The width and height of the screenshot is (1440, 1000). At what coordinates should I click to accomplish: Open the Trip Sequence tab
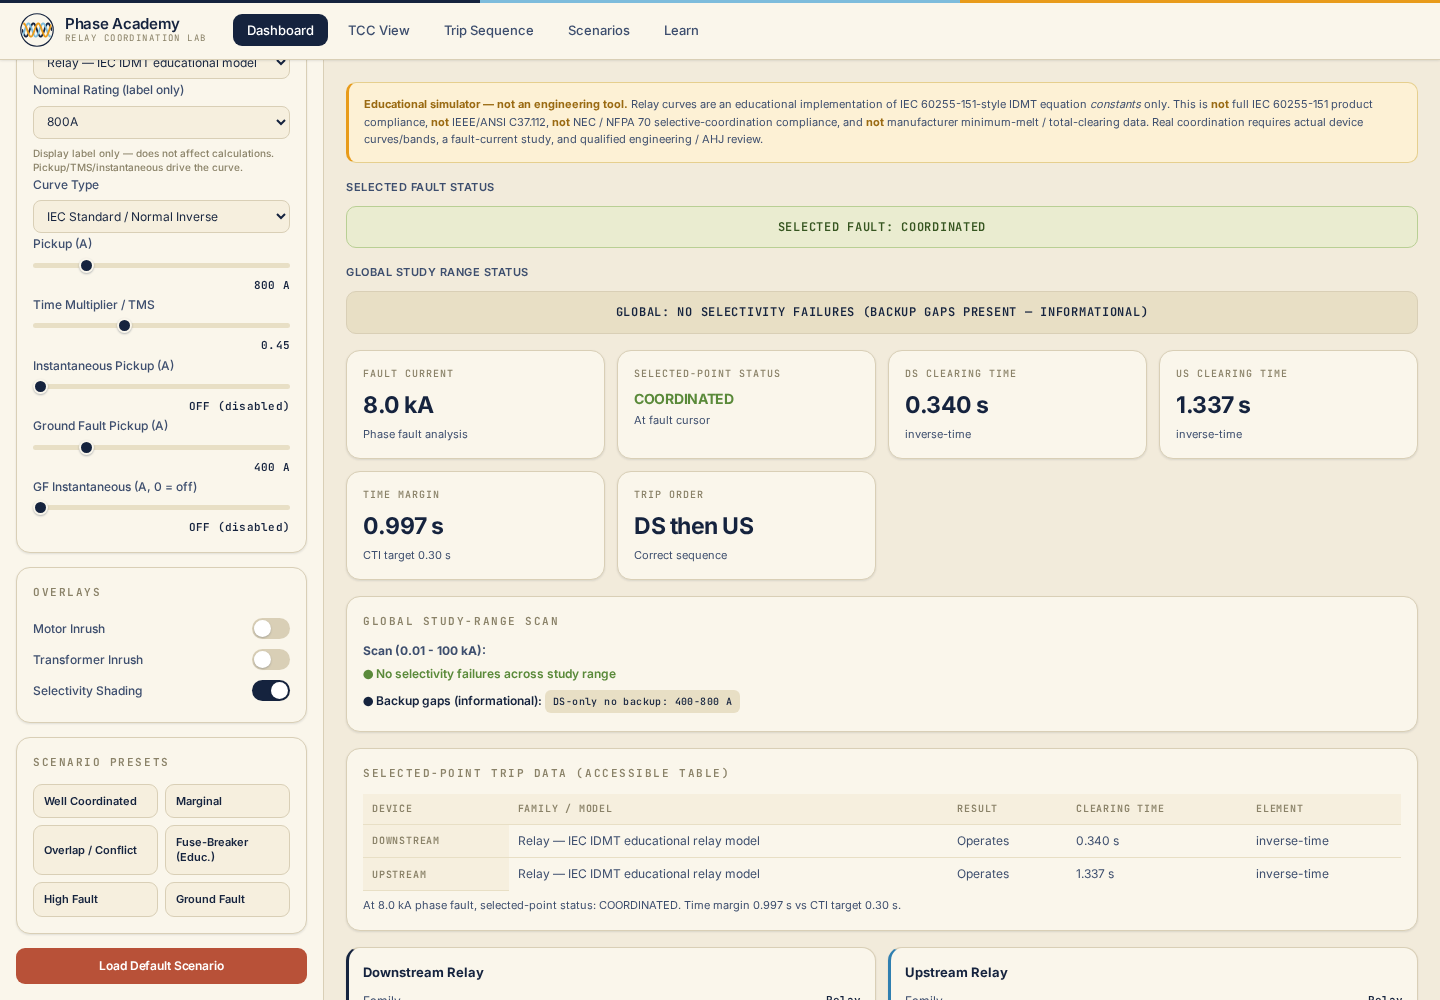pos(489,30)
